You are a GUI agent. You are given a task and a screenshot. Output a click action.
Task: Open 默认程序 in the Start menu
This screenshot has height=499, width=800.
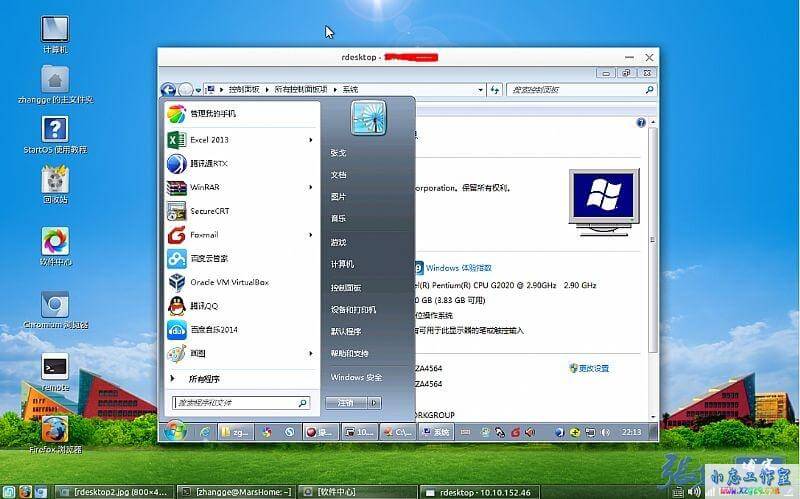(346, 332)
